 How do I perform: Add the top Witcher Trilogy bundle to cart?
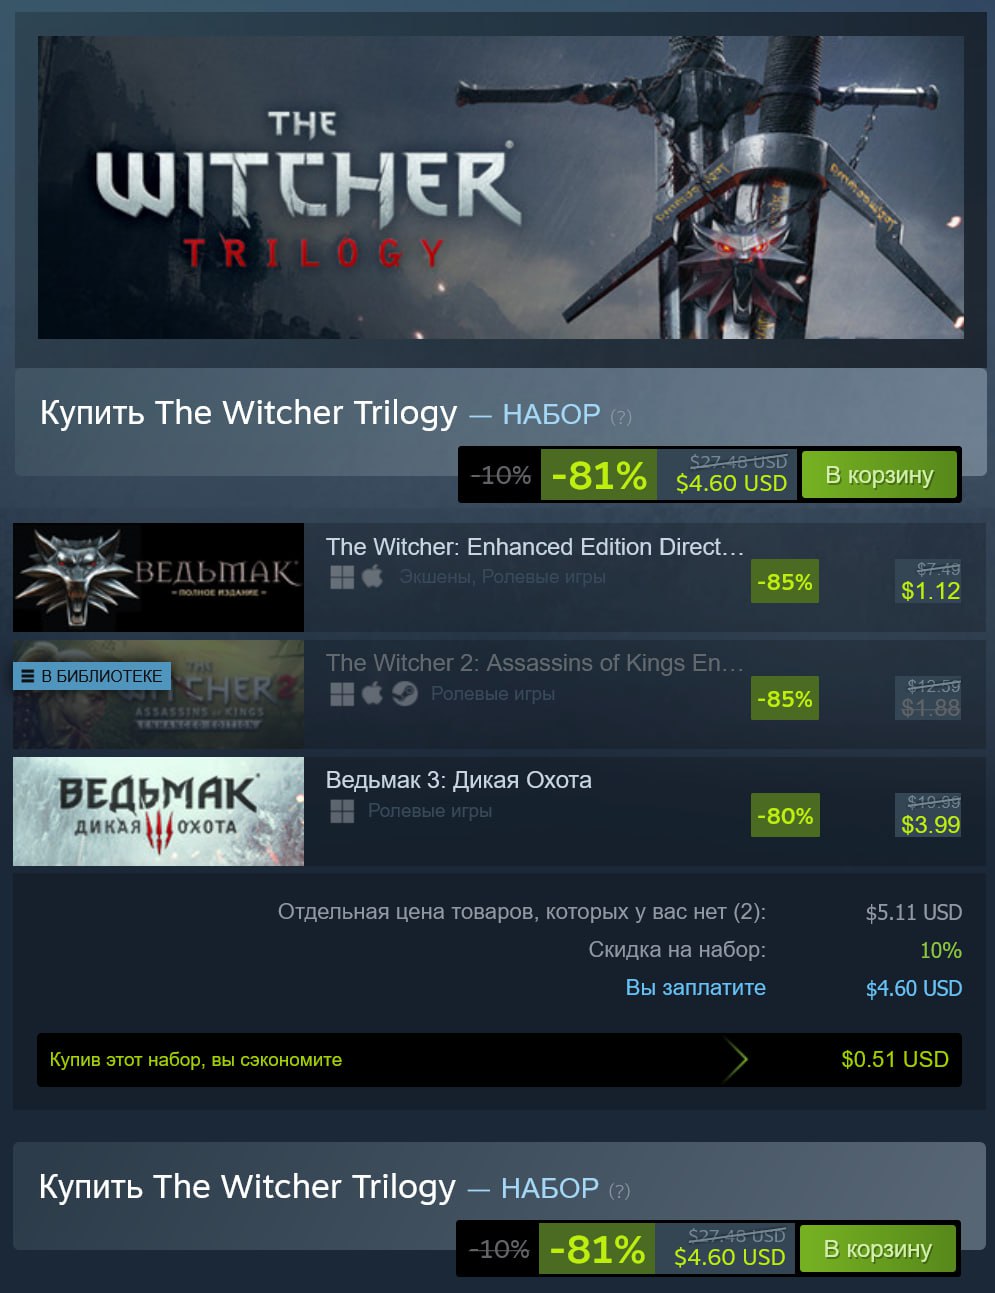coord(879,475)
